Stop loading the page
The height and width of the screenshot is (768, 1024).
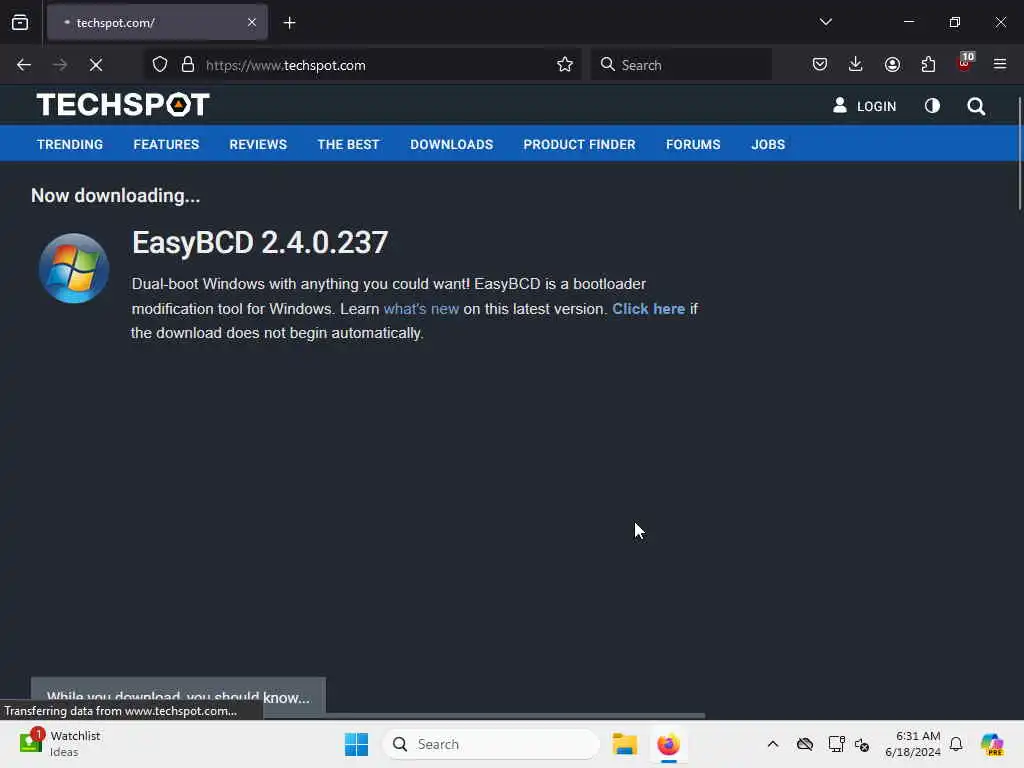[96, 65]
